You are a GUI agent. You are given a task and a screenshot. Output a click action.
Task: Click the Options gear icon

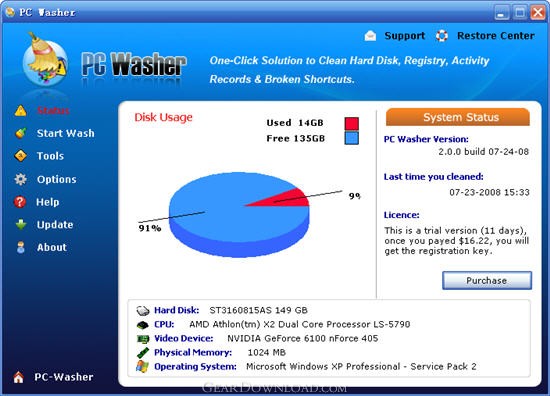pos(21,179)
